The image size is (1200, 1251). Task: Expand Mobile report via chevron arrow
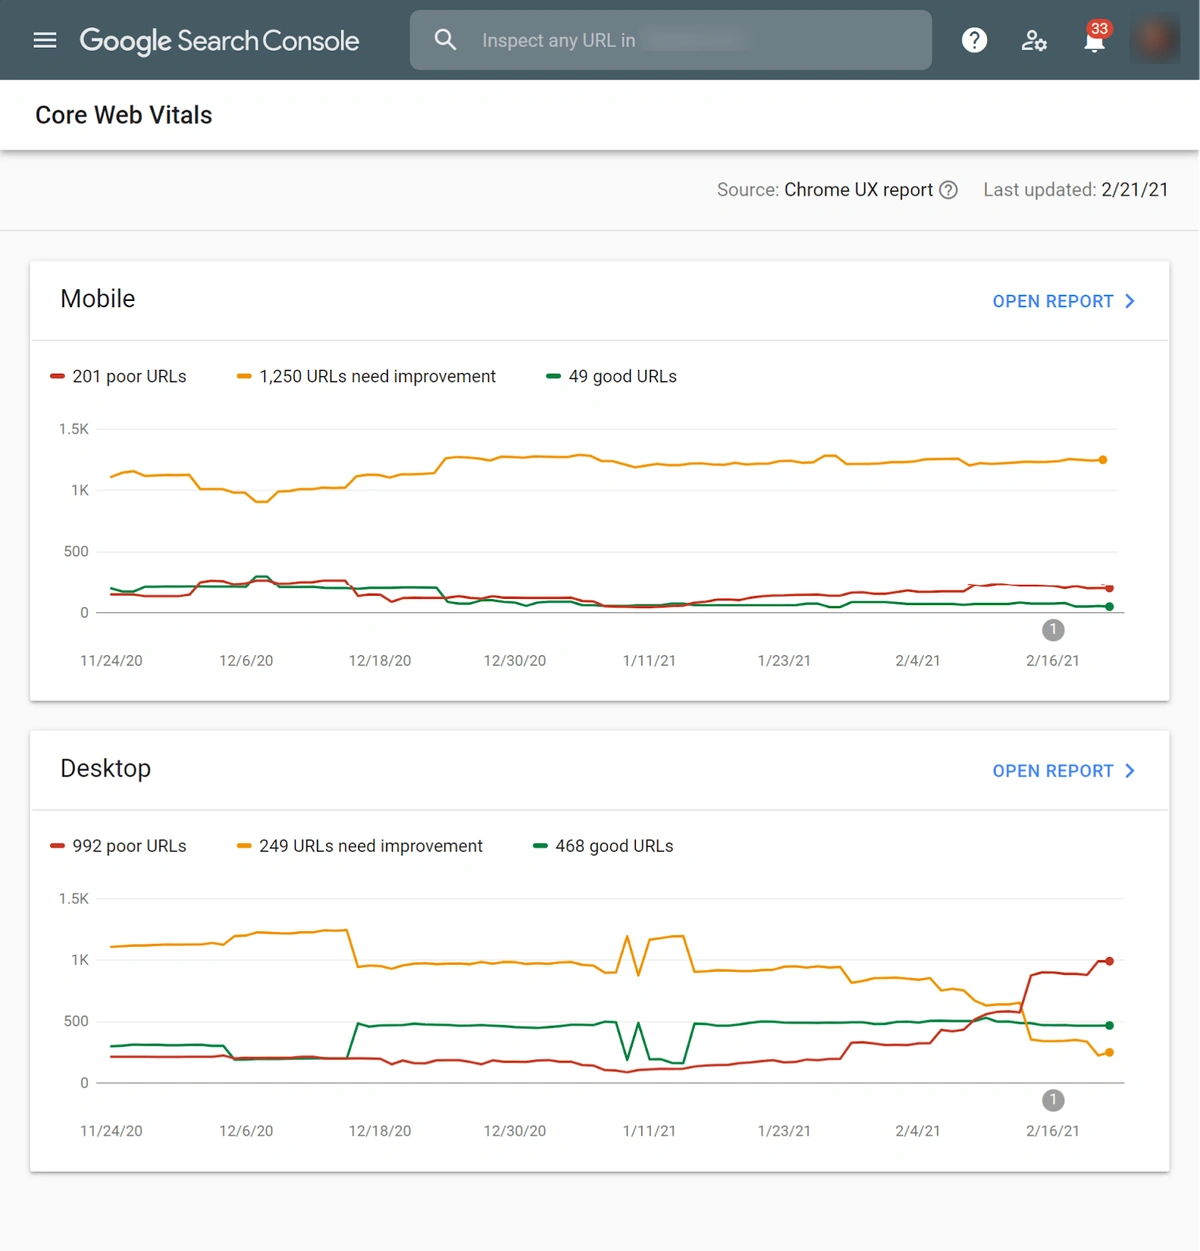[x=1130, y=301]
